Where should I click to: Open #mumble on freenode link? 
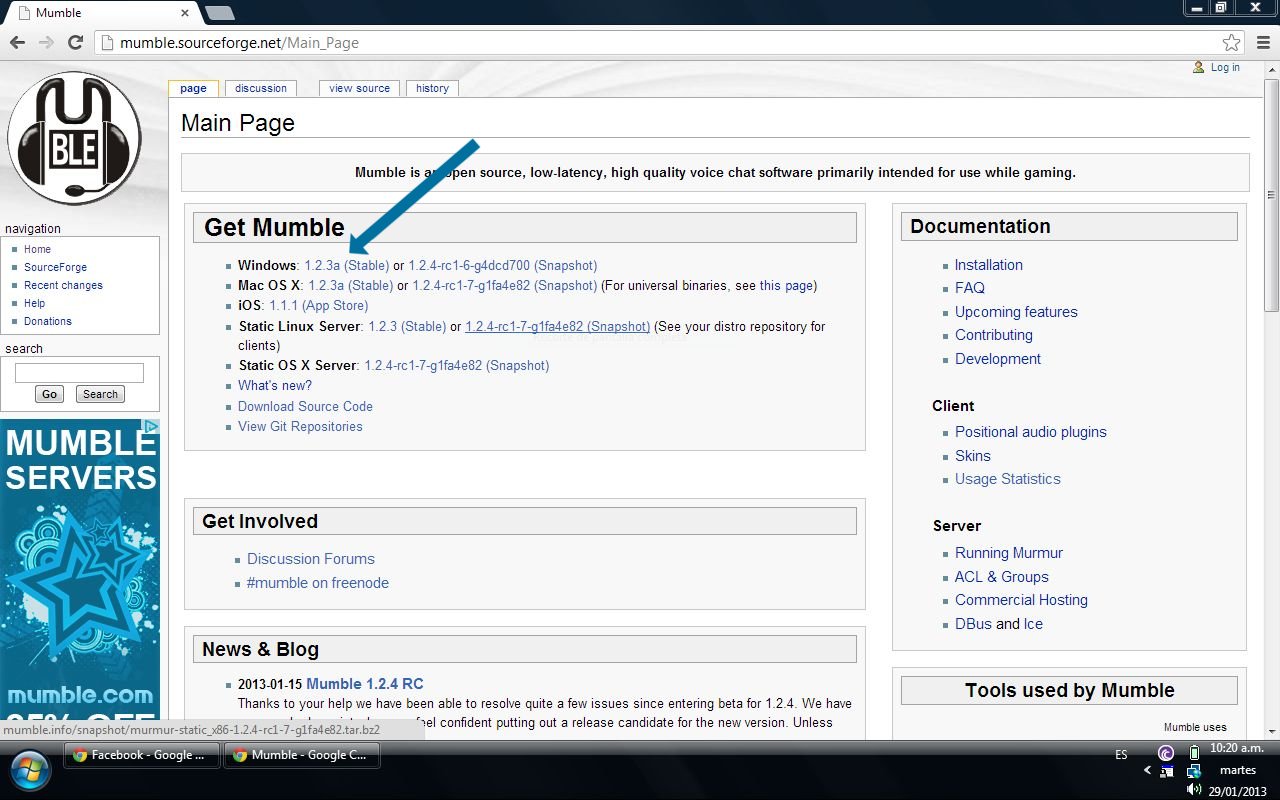click(x=318, y=583)
